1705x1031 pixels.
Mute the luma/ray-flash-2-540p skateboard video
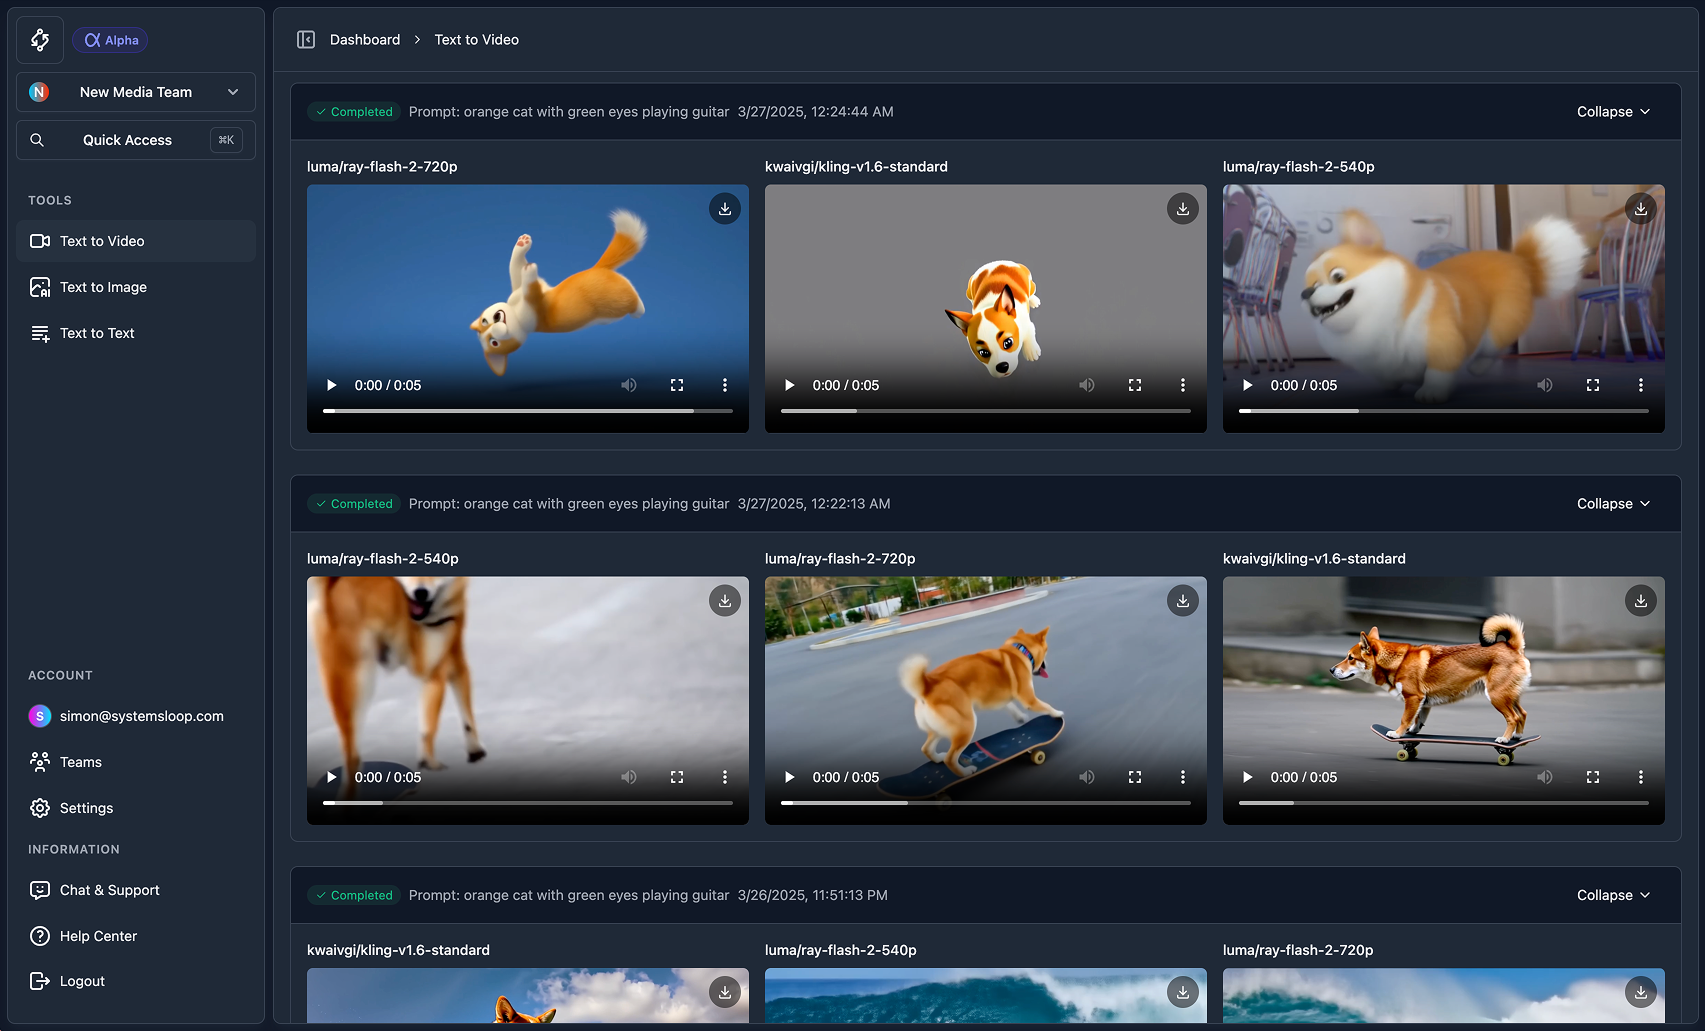click(628, 777)
